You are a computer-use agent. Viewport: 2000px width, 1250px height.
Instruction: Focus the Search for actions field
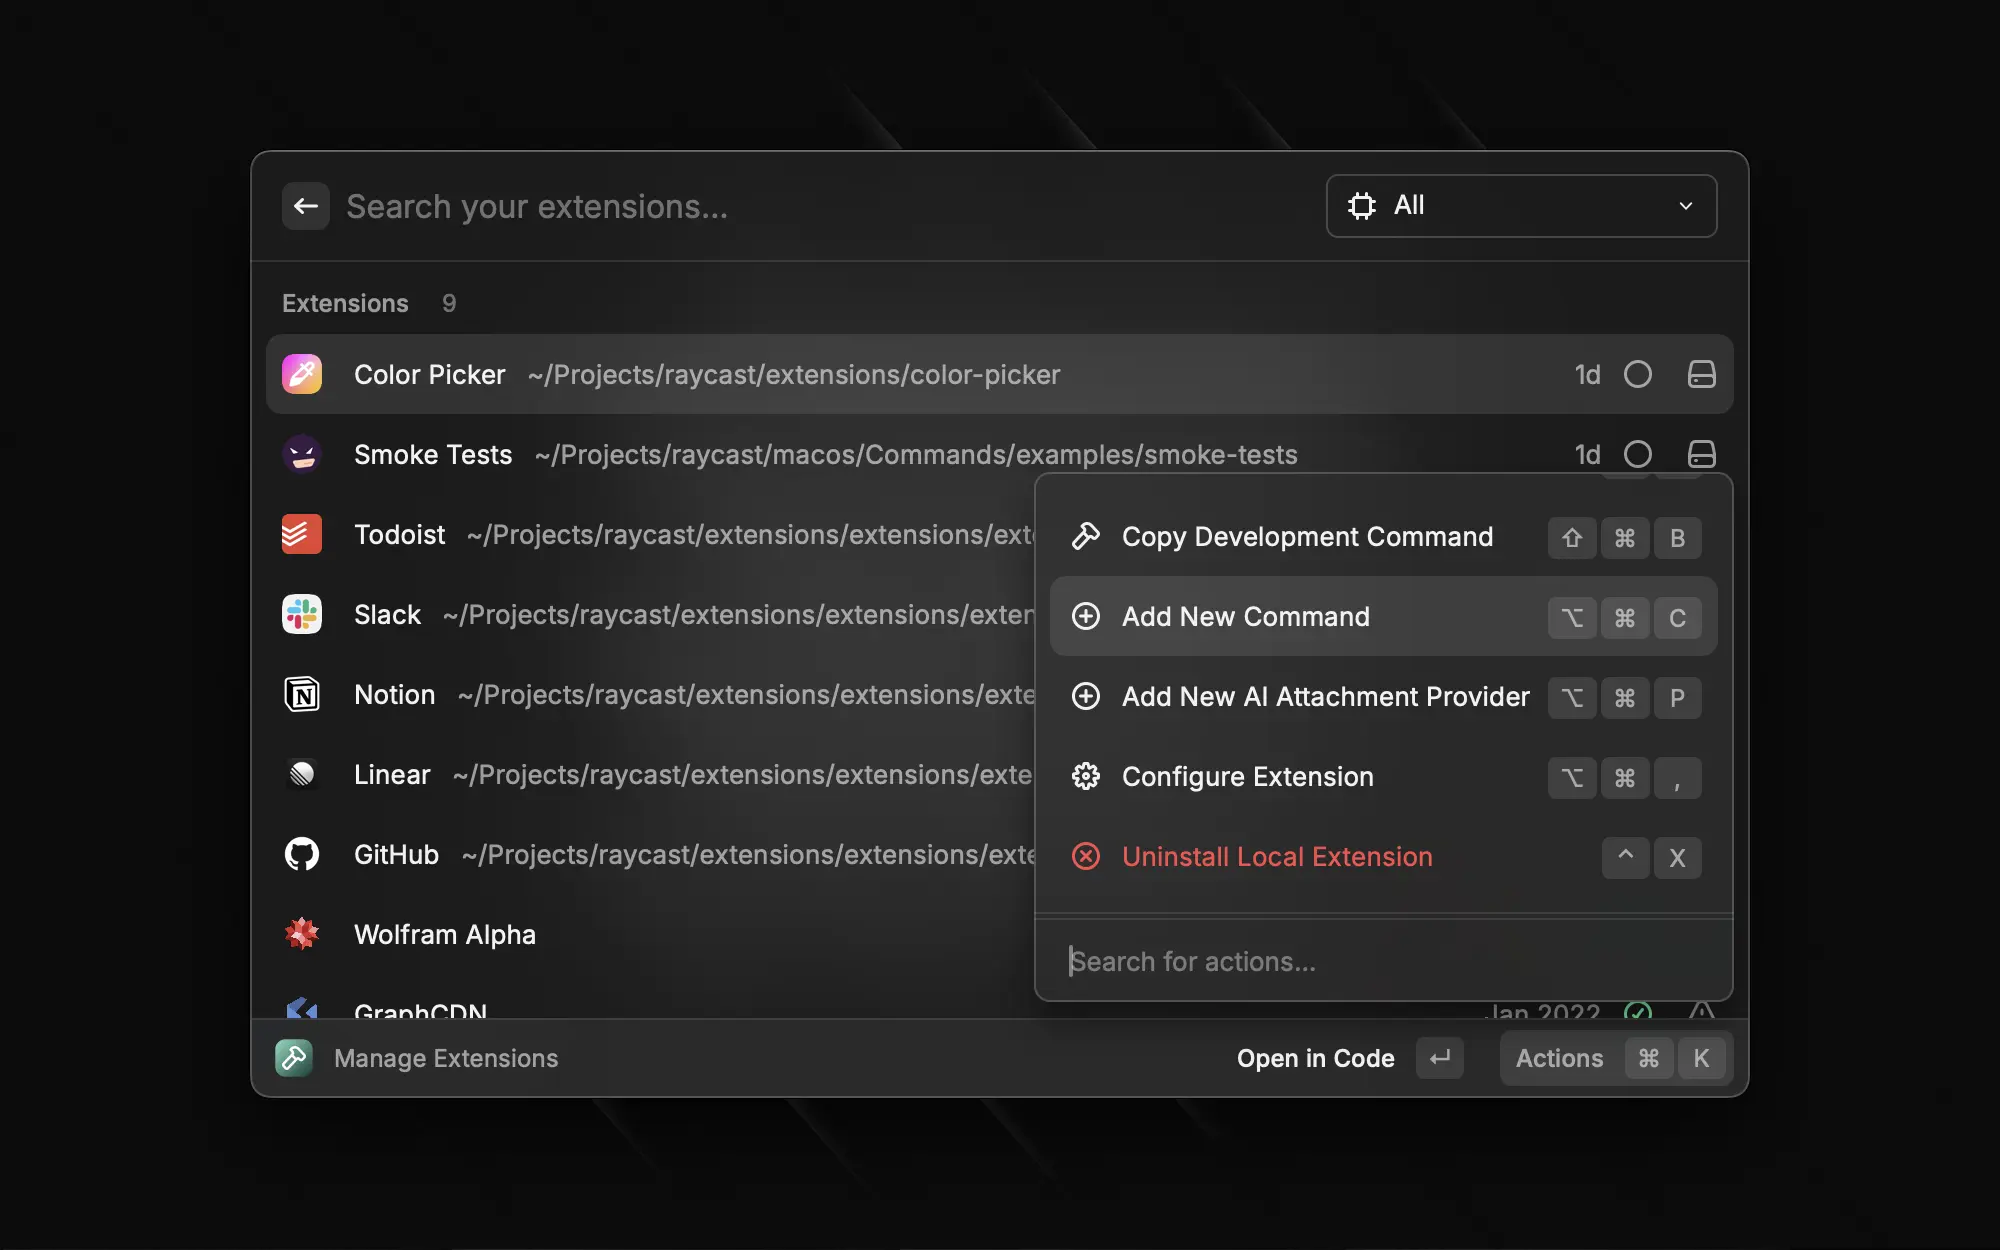[x=1383, y=961]
